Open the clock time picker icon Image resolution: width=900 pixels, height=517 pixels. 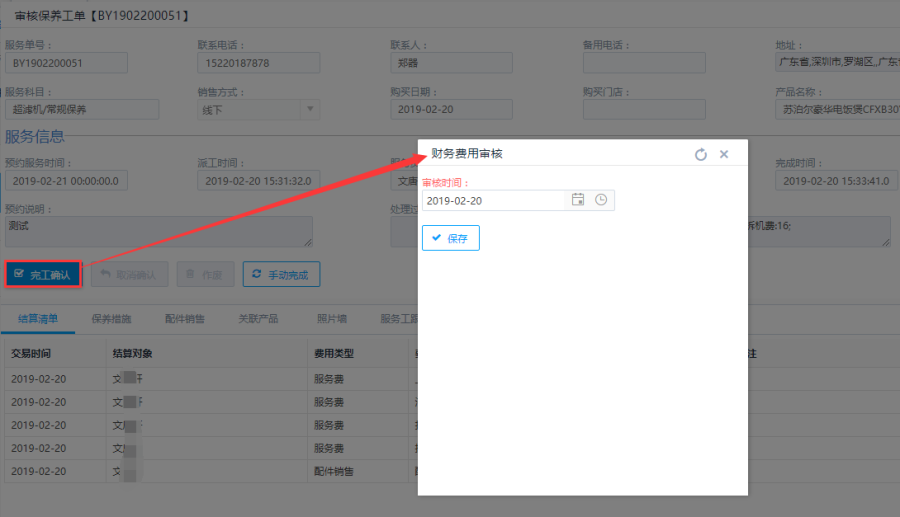[x=601, y=200]
